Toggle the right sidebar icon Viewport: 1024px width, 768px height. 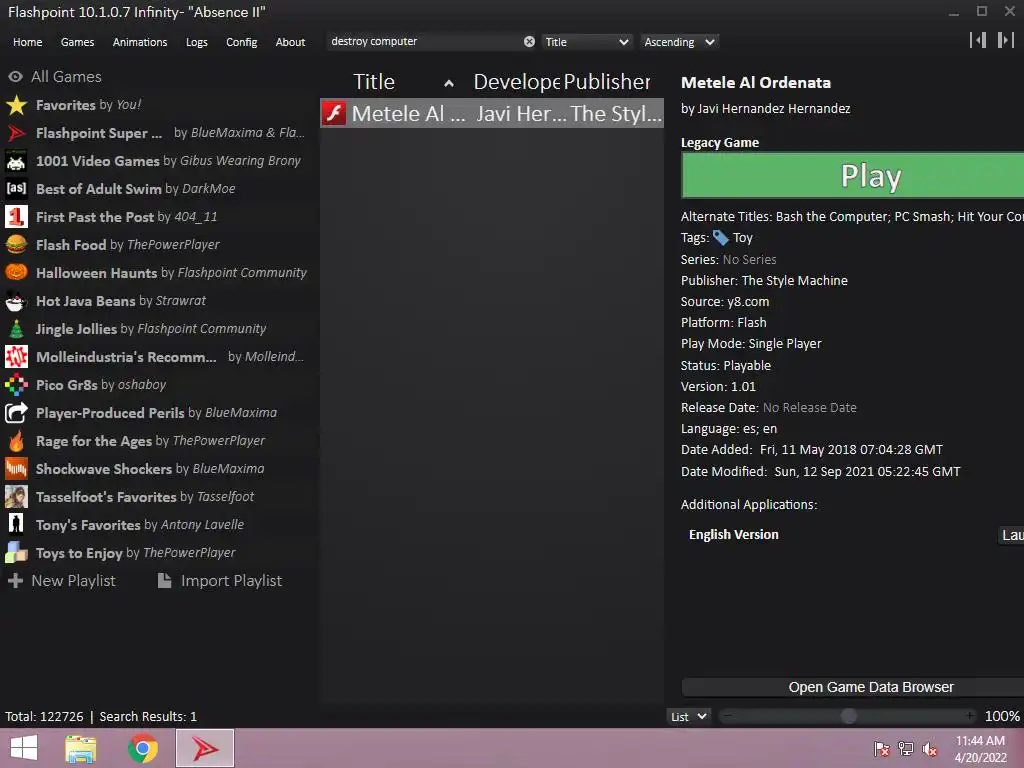click(1006, 40)
